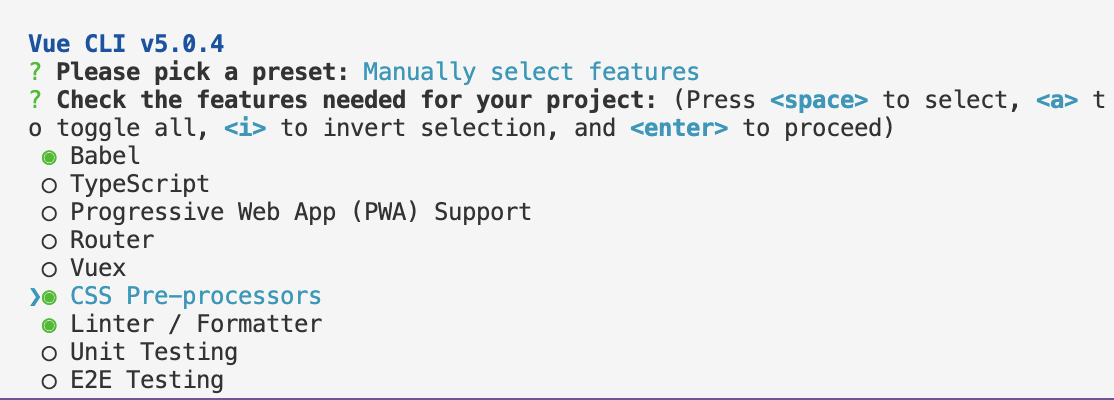The image size is (1114, 400).
Task: Toggle the Babel checked circle
Action: click(49, 158)
